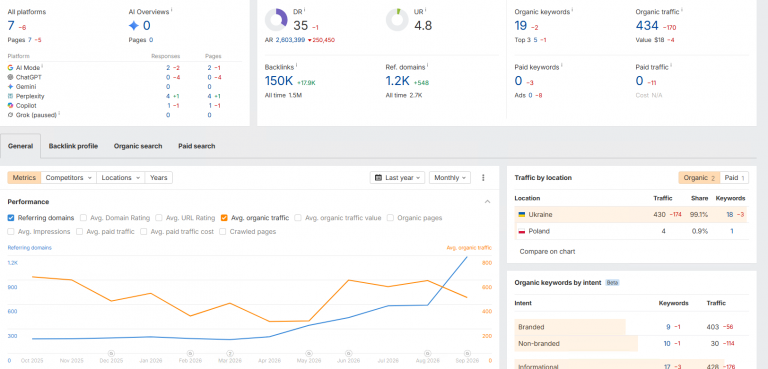
Task: Switch to the Organic search tab
Action: [138, 146]
